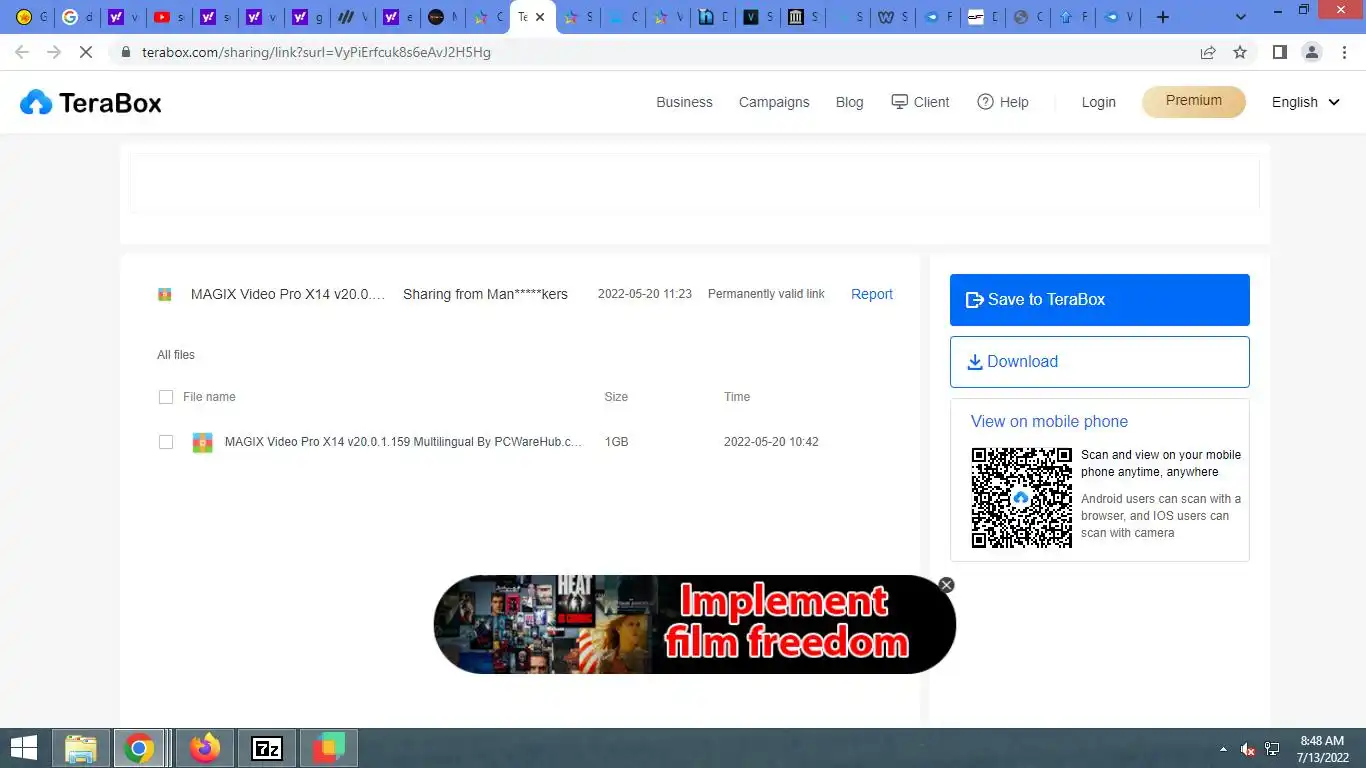Go to the Blog page
This screenshot has height=768, width=1366.
[849, 102]
